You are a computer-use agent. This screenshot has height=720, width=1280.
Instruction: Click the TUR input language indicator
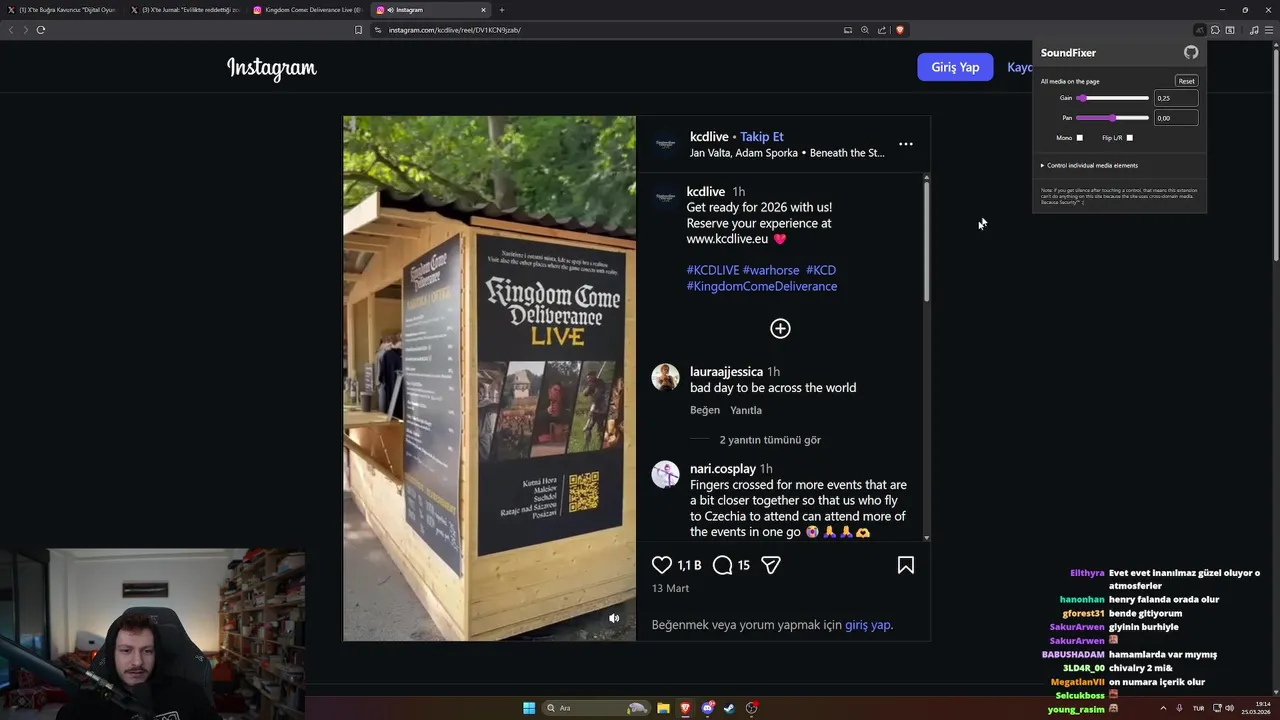(x=1198, y=708)
